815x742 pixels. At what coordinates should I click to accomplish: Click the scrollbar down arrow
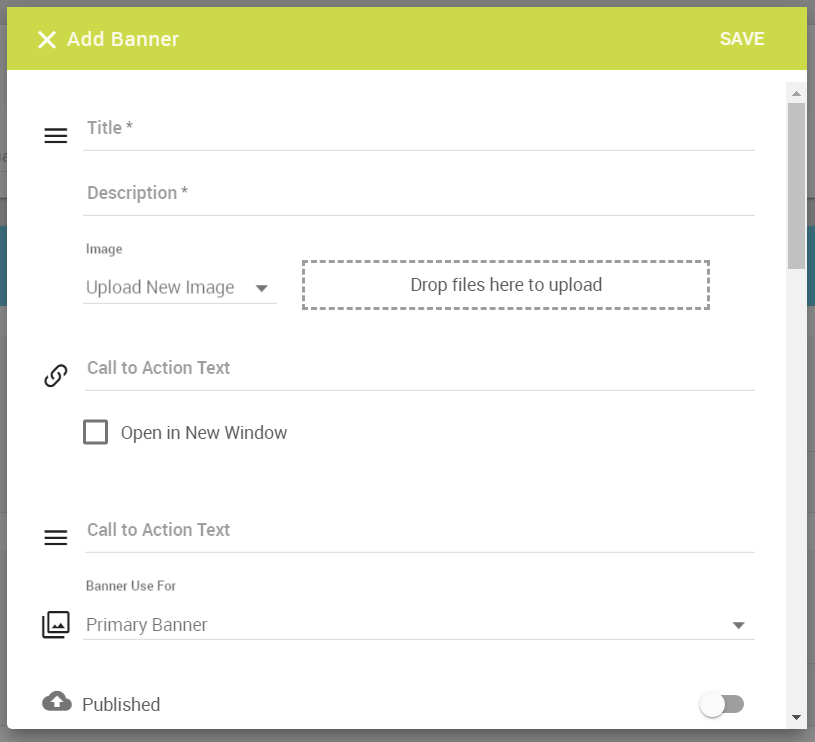point(796,717)
